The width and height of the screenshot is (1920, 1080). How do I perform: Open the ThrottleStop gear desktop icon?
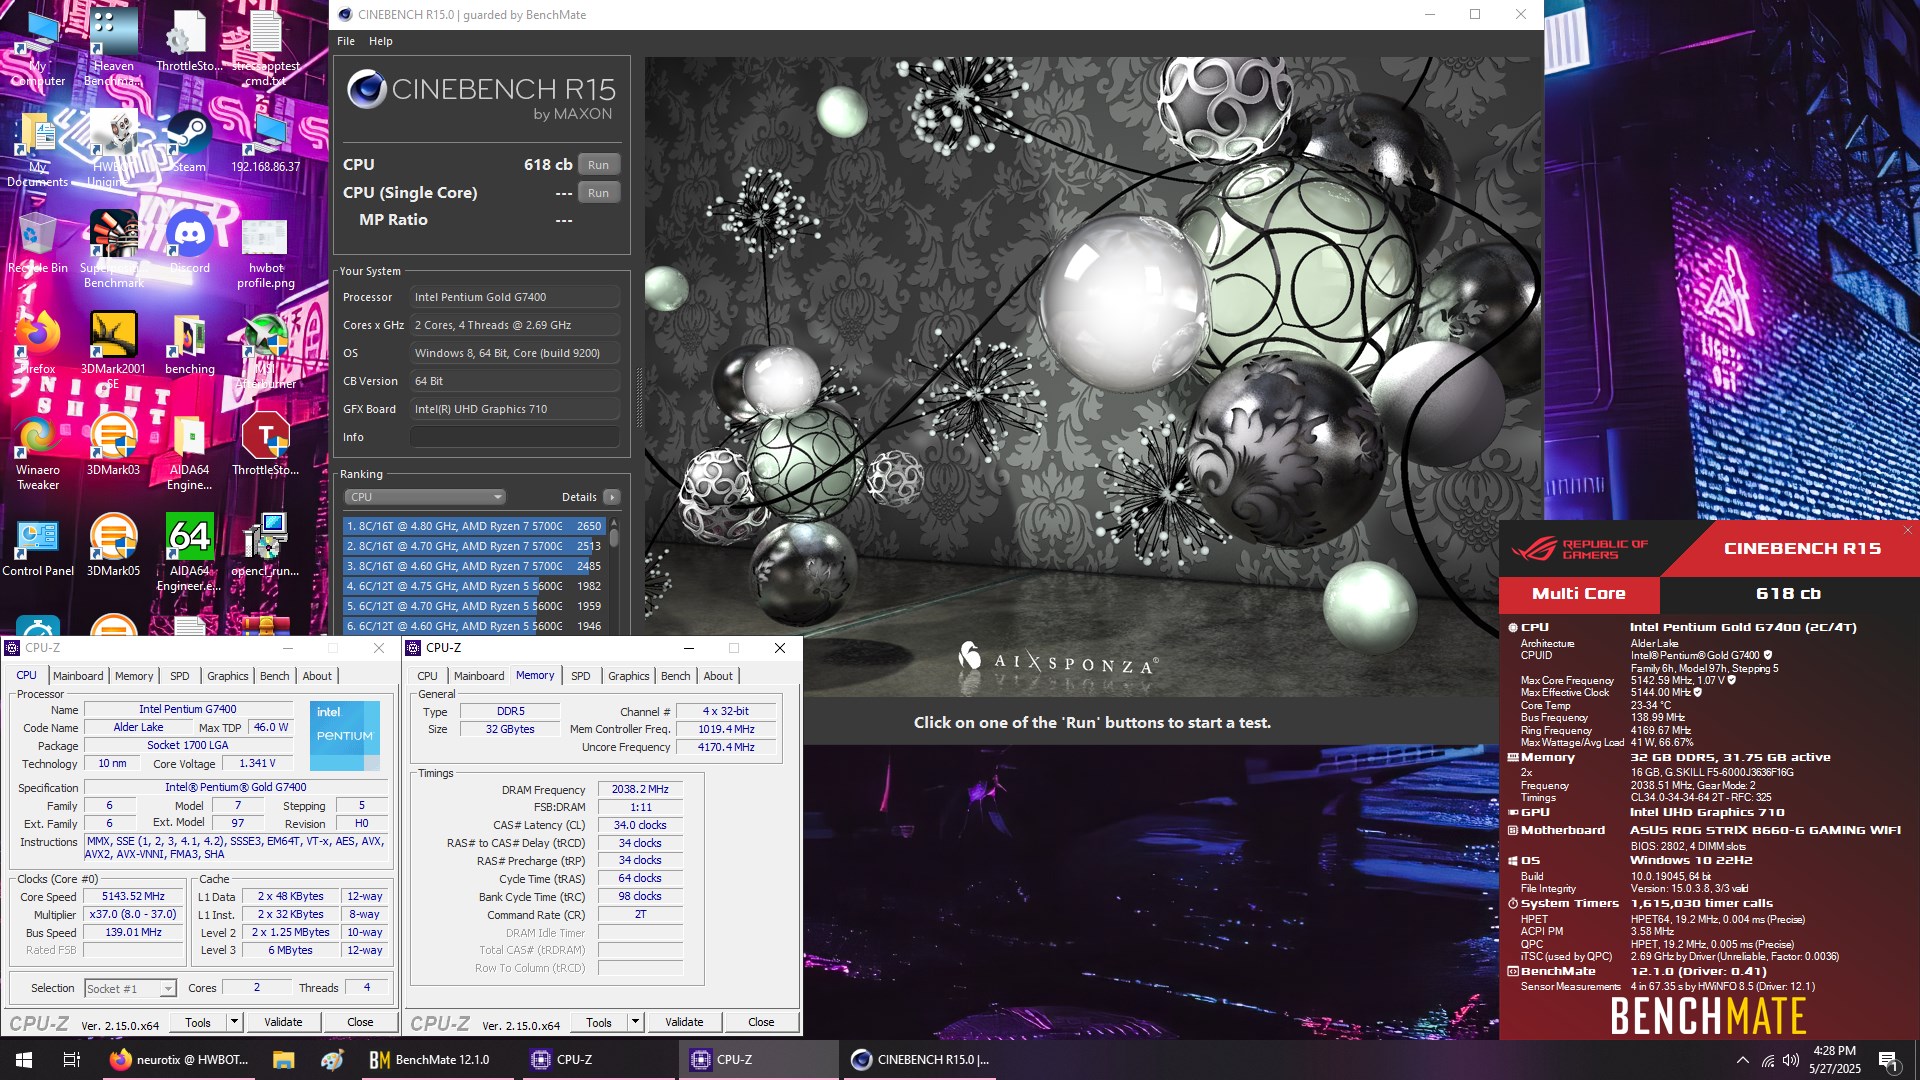(189, 40)
